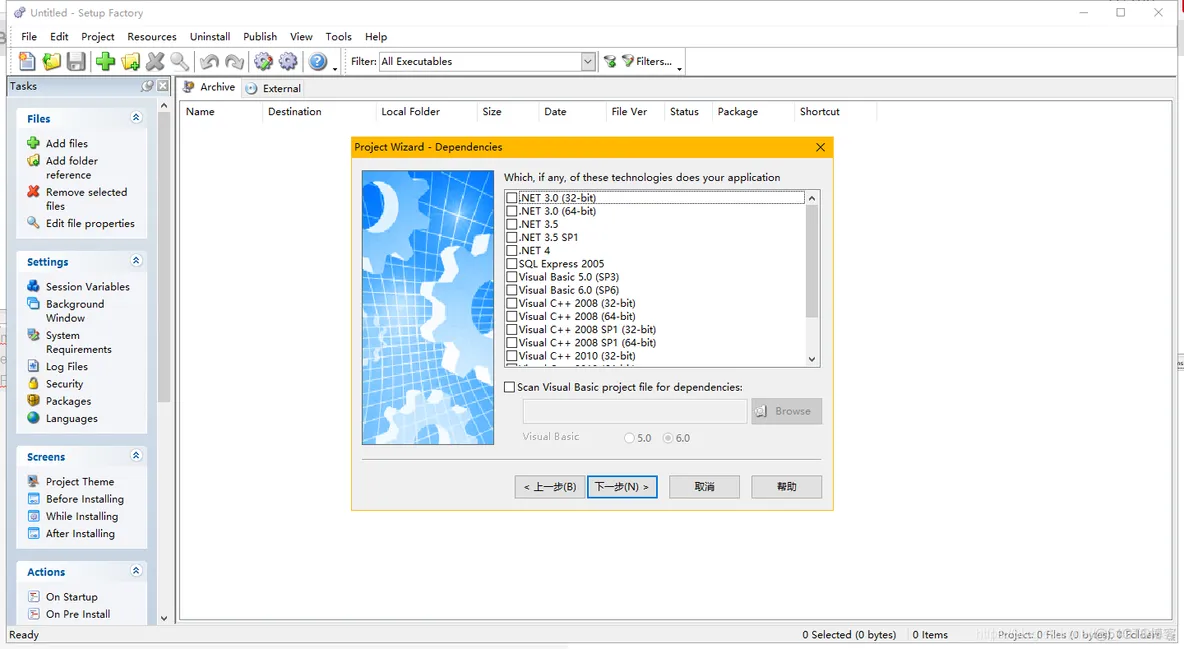Check .NET 3.0 (32-bit) dependency

pyautogui.click(x=512, y=198)
